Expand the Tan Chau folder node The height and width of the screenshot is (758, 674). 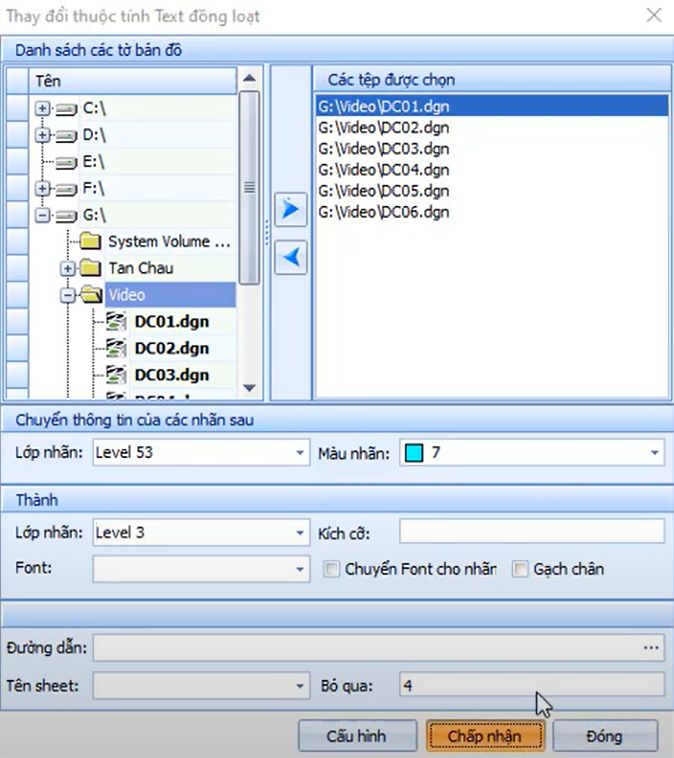68,268
